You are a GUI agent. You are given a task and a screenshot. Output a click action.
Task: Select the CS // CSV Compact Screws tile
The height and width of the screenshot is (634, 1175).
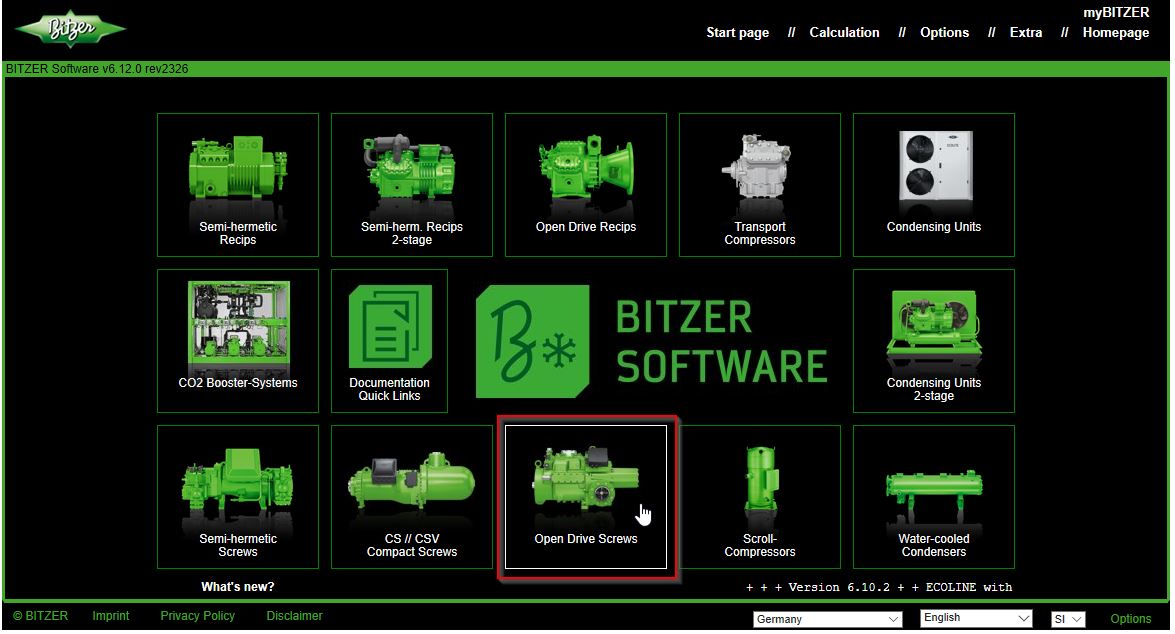point(411,497)
